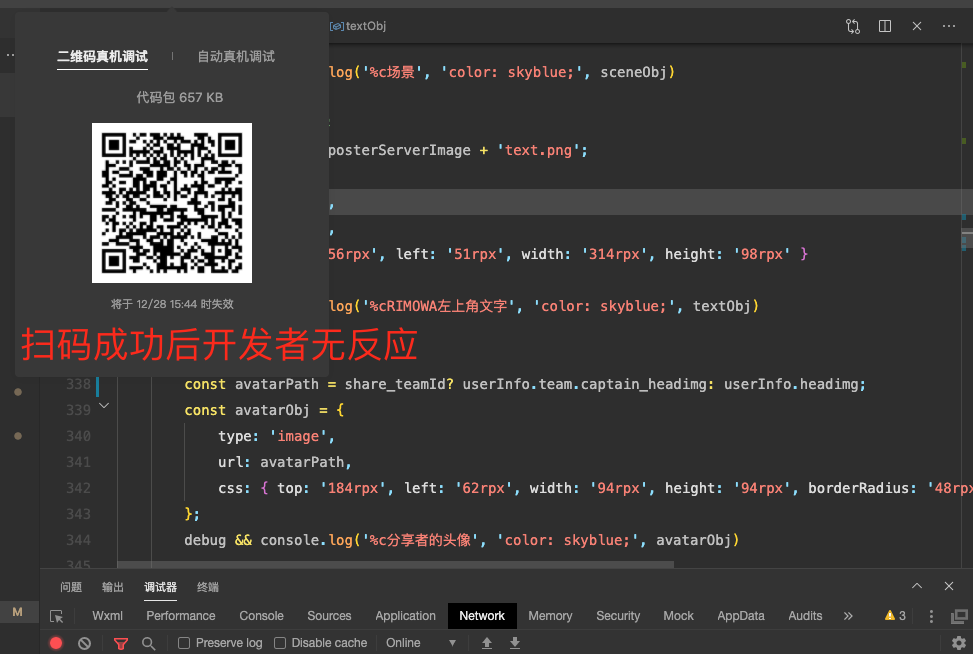Switch to the 自动真机调试 tab
Image resolution: width=973 pixels, height=654 pixels.
[x=236, y=56]
